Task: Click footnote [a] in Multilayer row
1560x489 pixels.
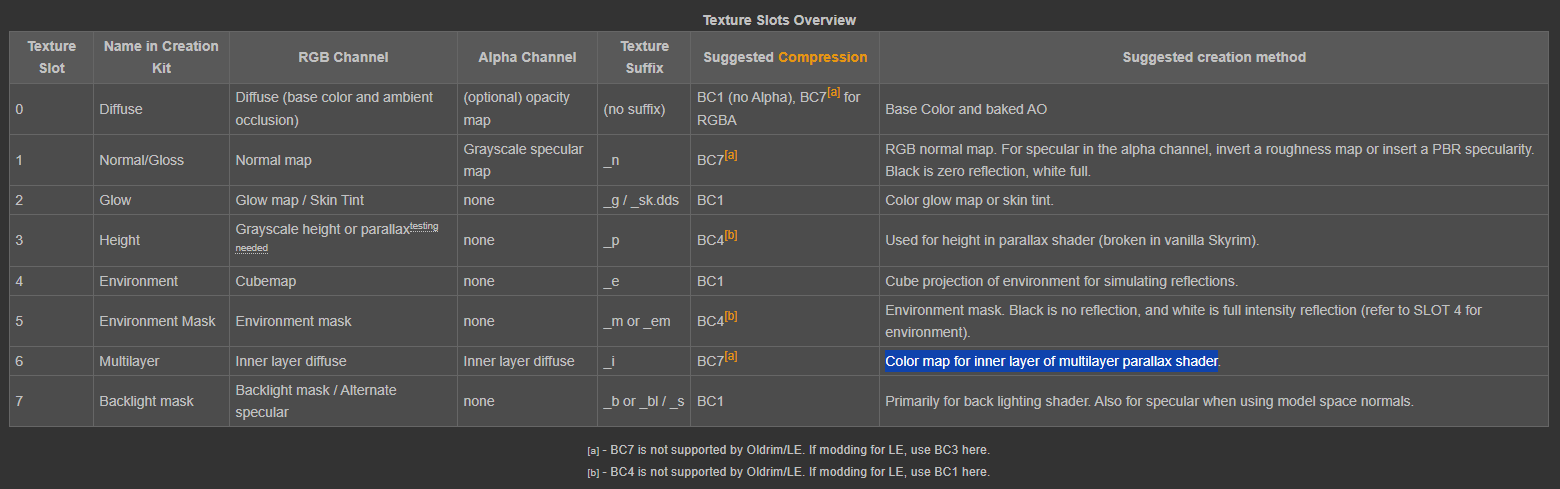Action: tap(731, 356)
